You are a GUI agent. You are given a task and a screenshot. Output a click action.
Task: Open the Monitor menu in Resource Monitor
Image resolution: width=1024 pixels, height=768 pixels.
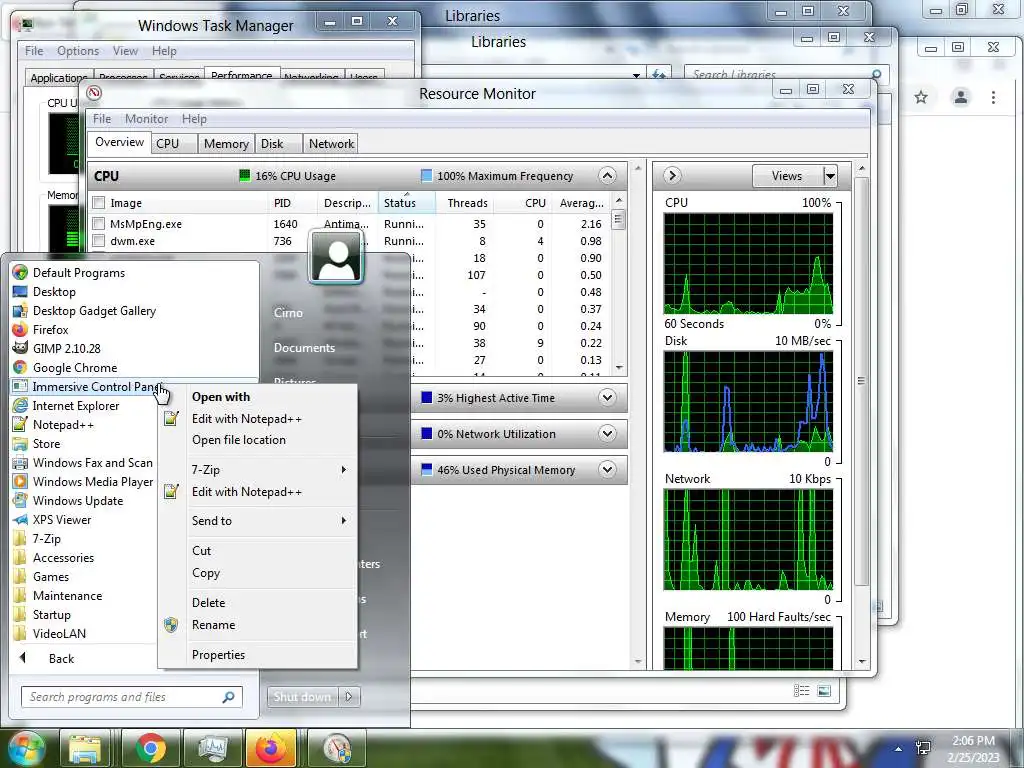146,119
